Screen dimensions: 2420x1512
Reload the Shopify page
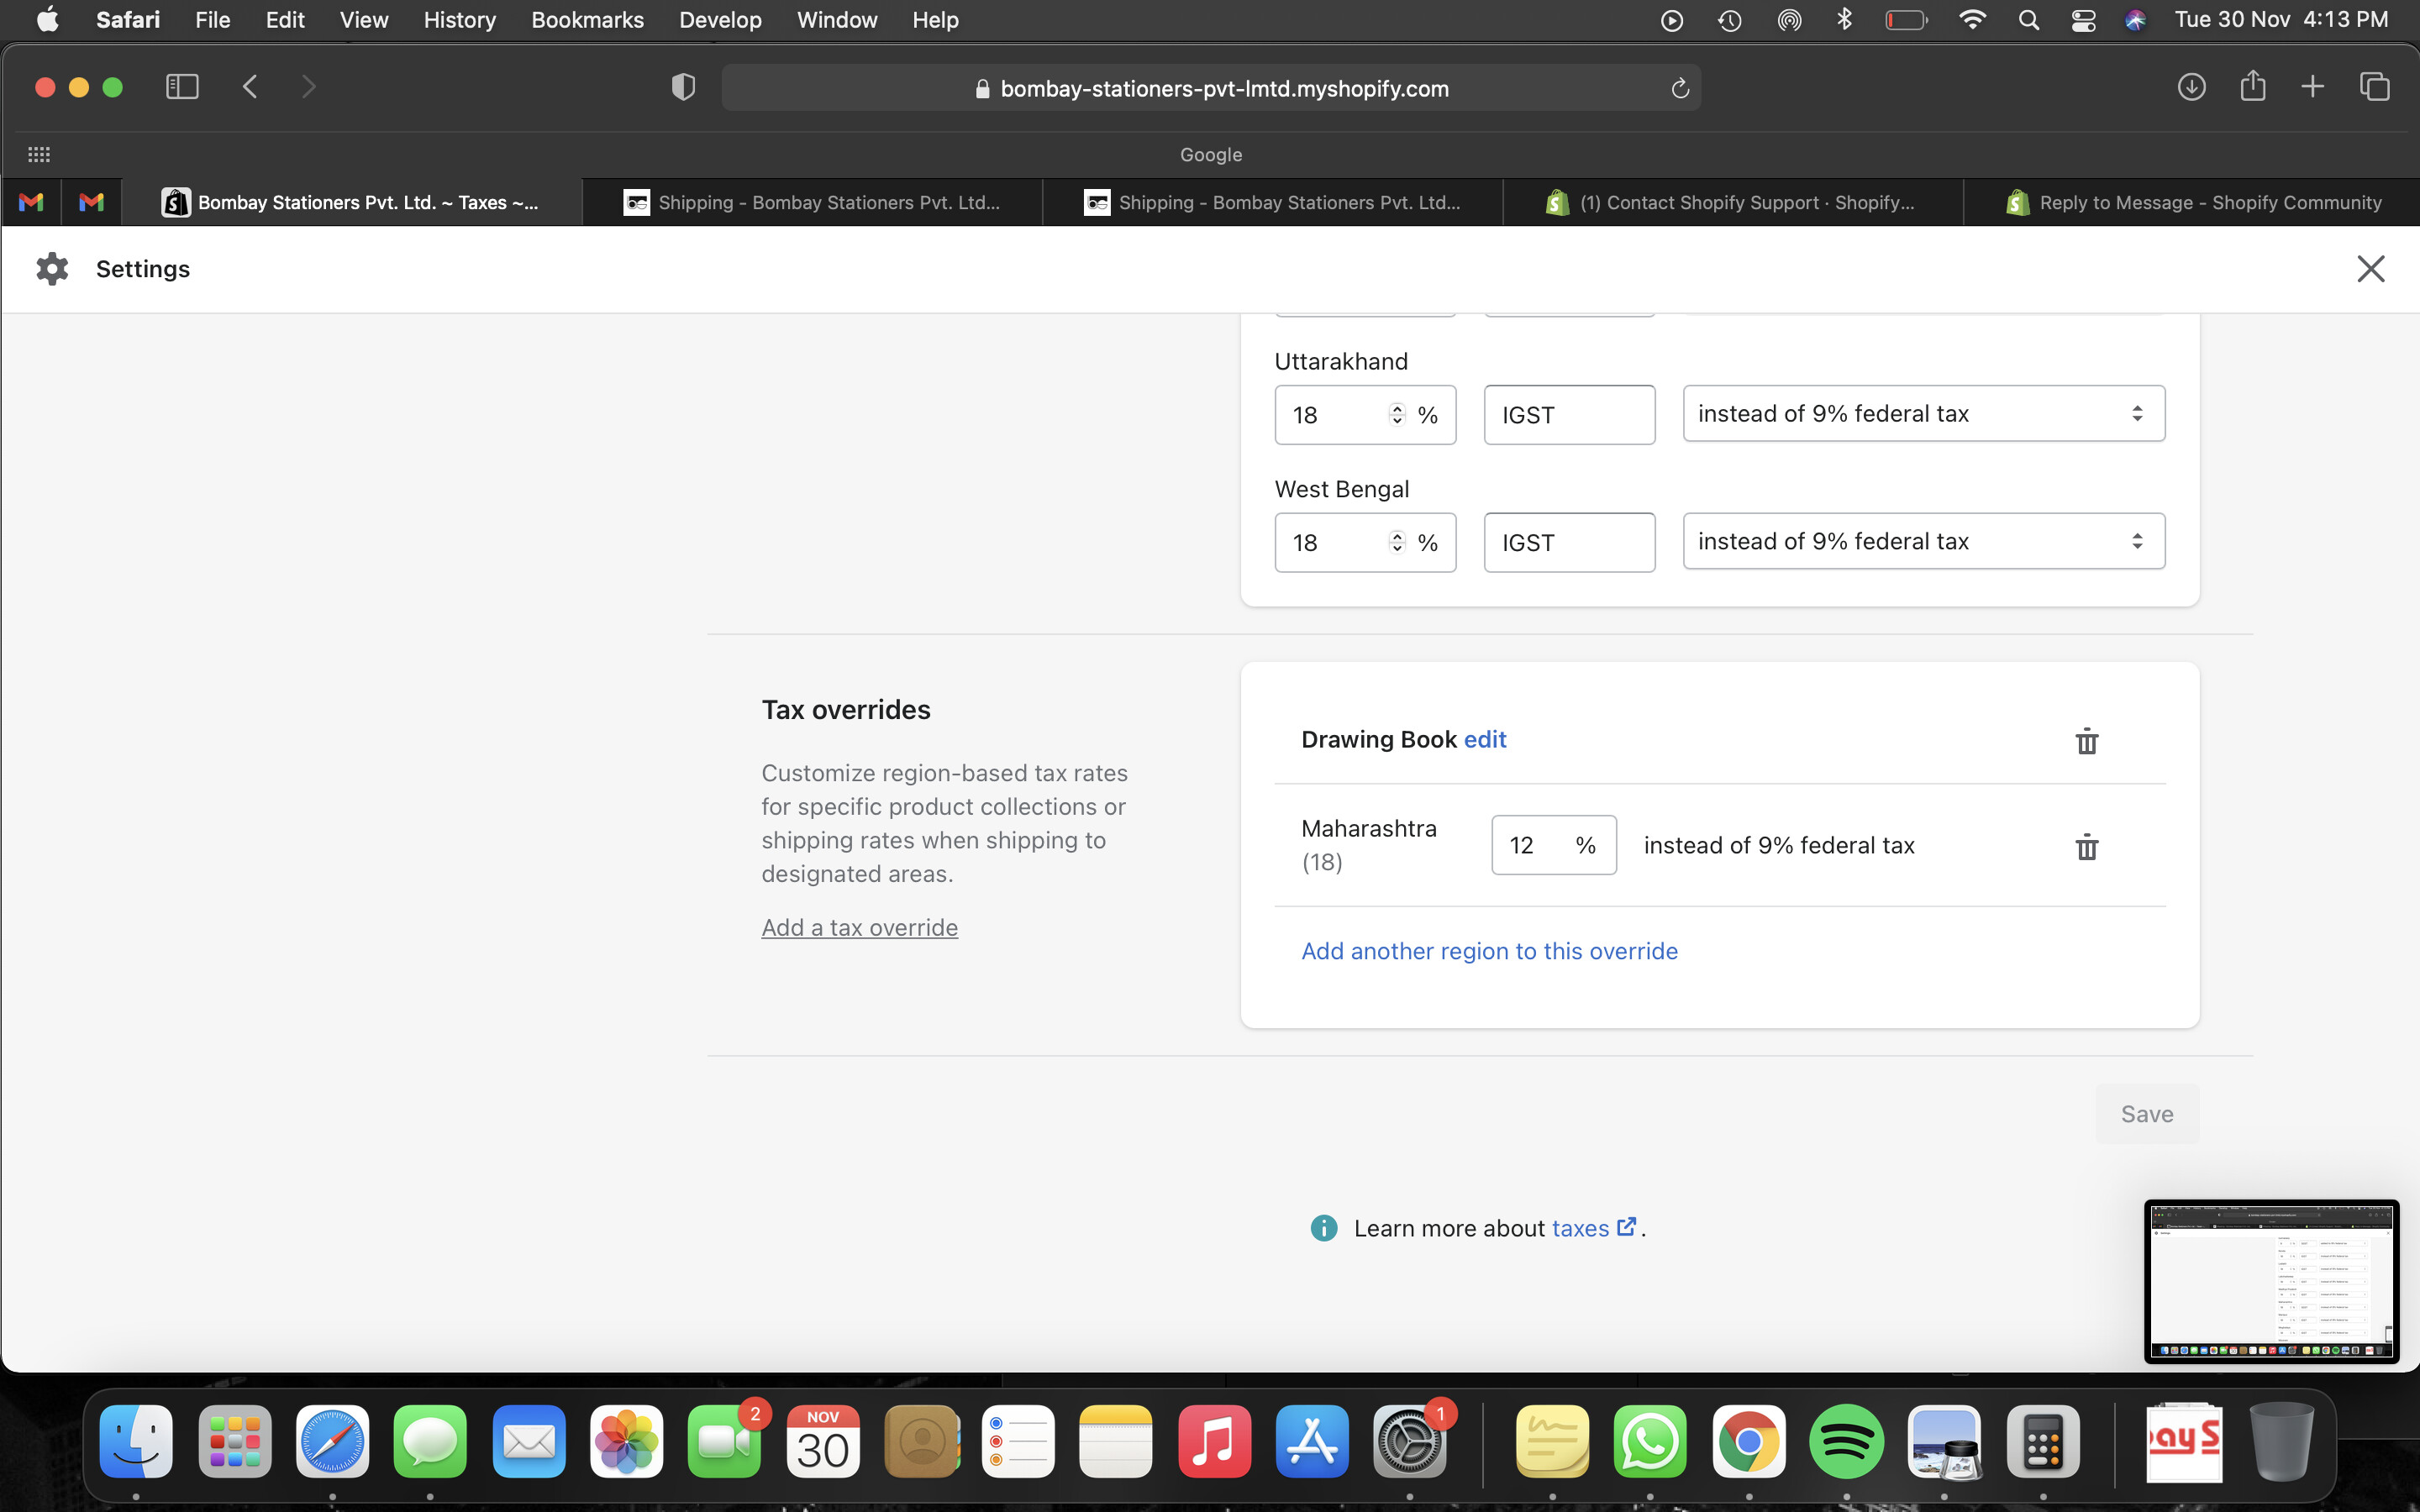(1680, 89)
